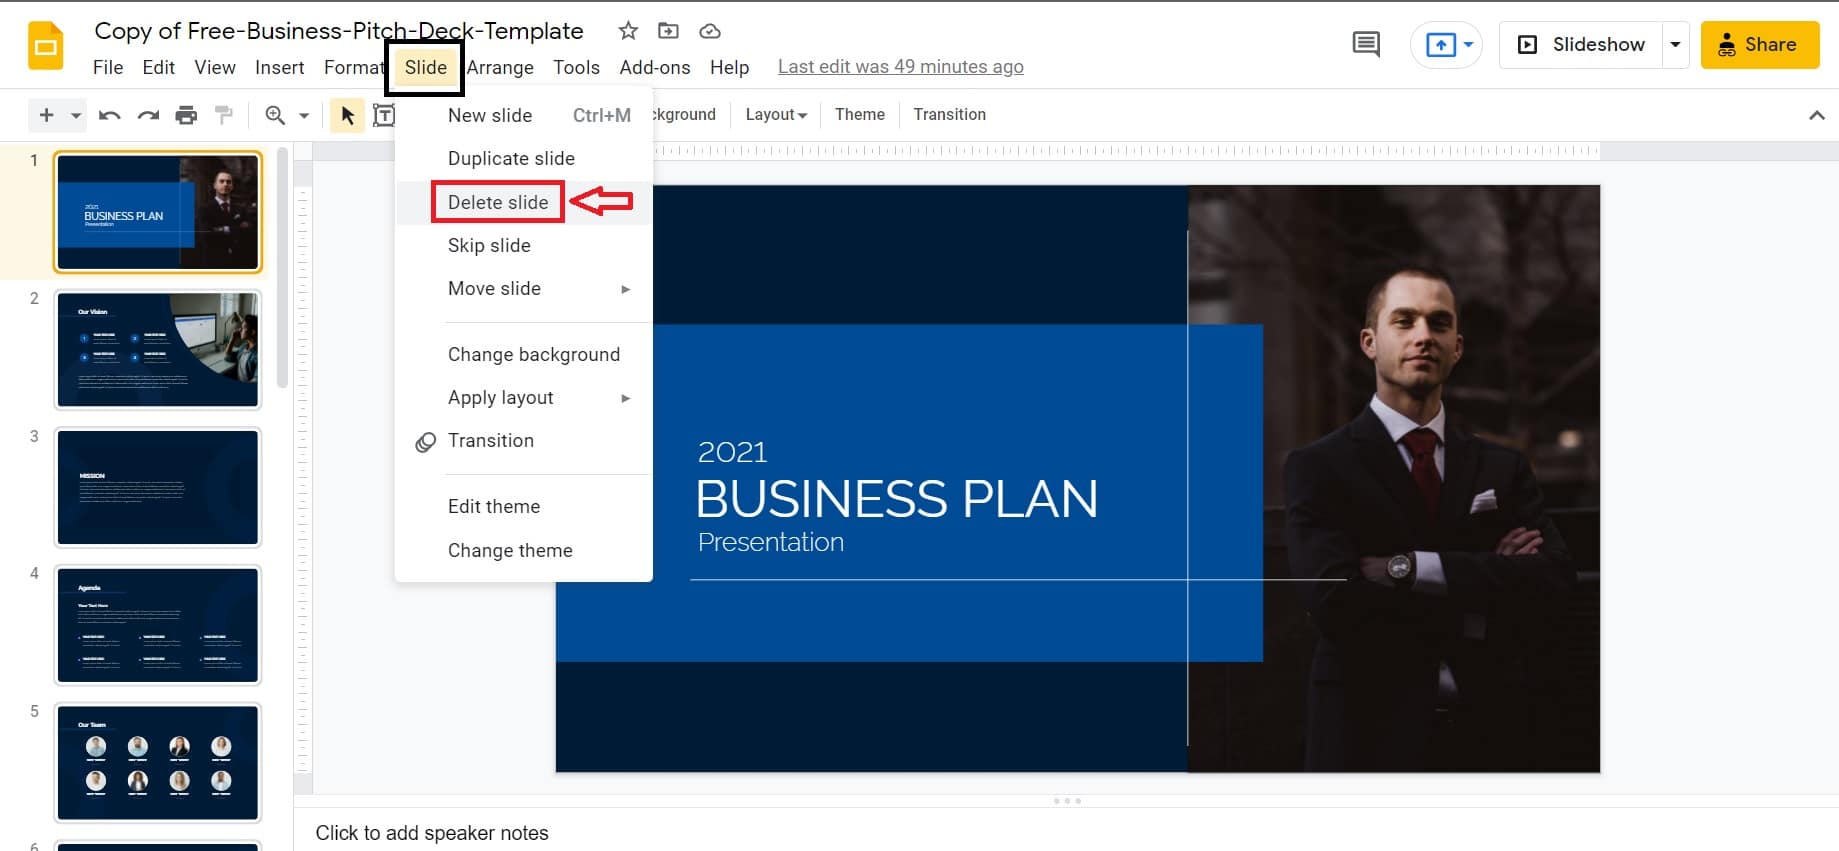The width and height of the screenshot is (1839, 851).
Task: Collapse the menus with chevron icon
Action: (1817, 115)
